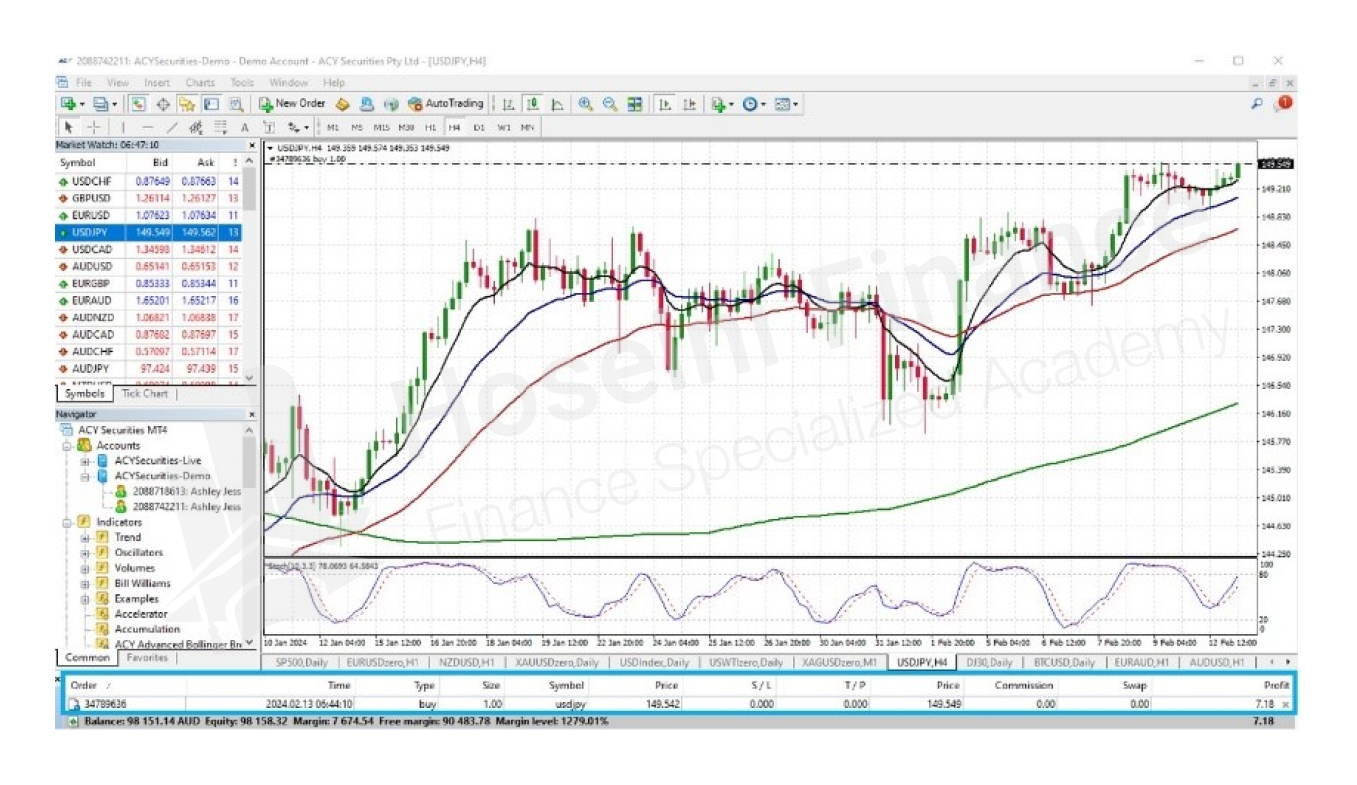Open the Periods clock dropdown
1357x785 pixels.
753,103
